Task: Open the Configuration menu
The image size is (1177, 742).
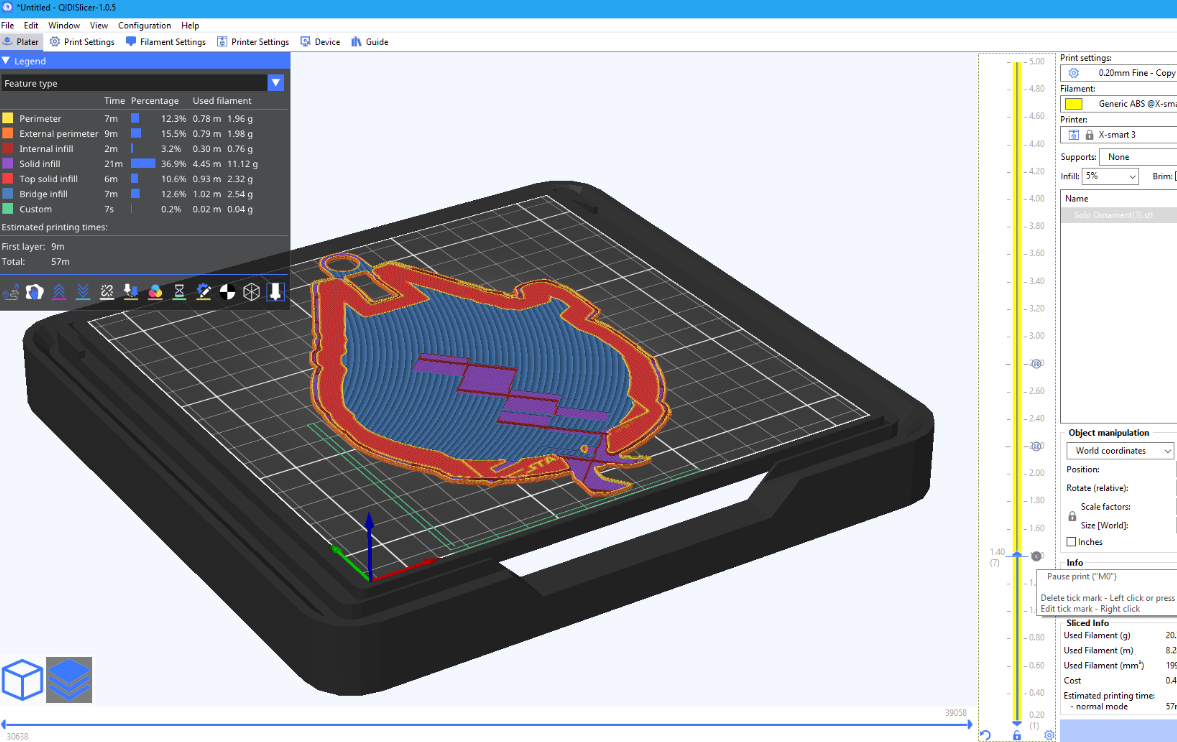Action: point(144,25)
